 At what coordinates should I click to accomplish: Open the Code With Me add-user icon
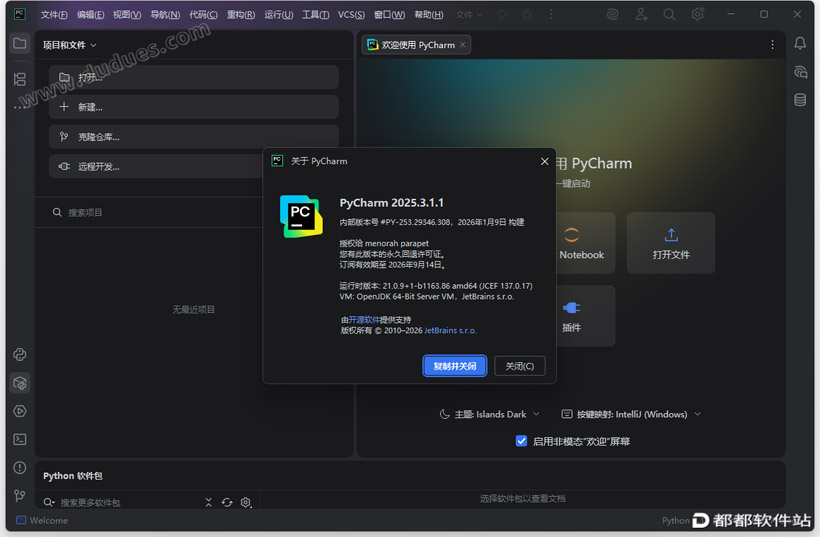[641, 15]
